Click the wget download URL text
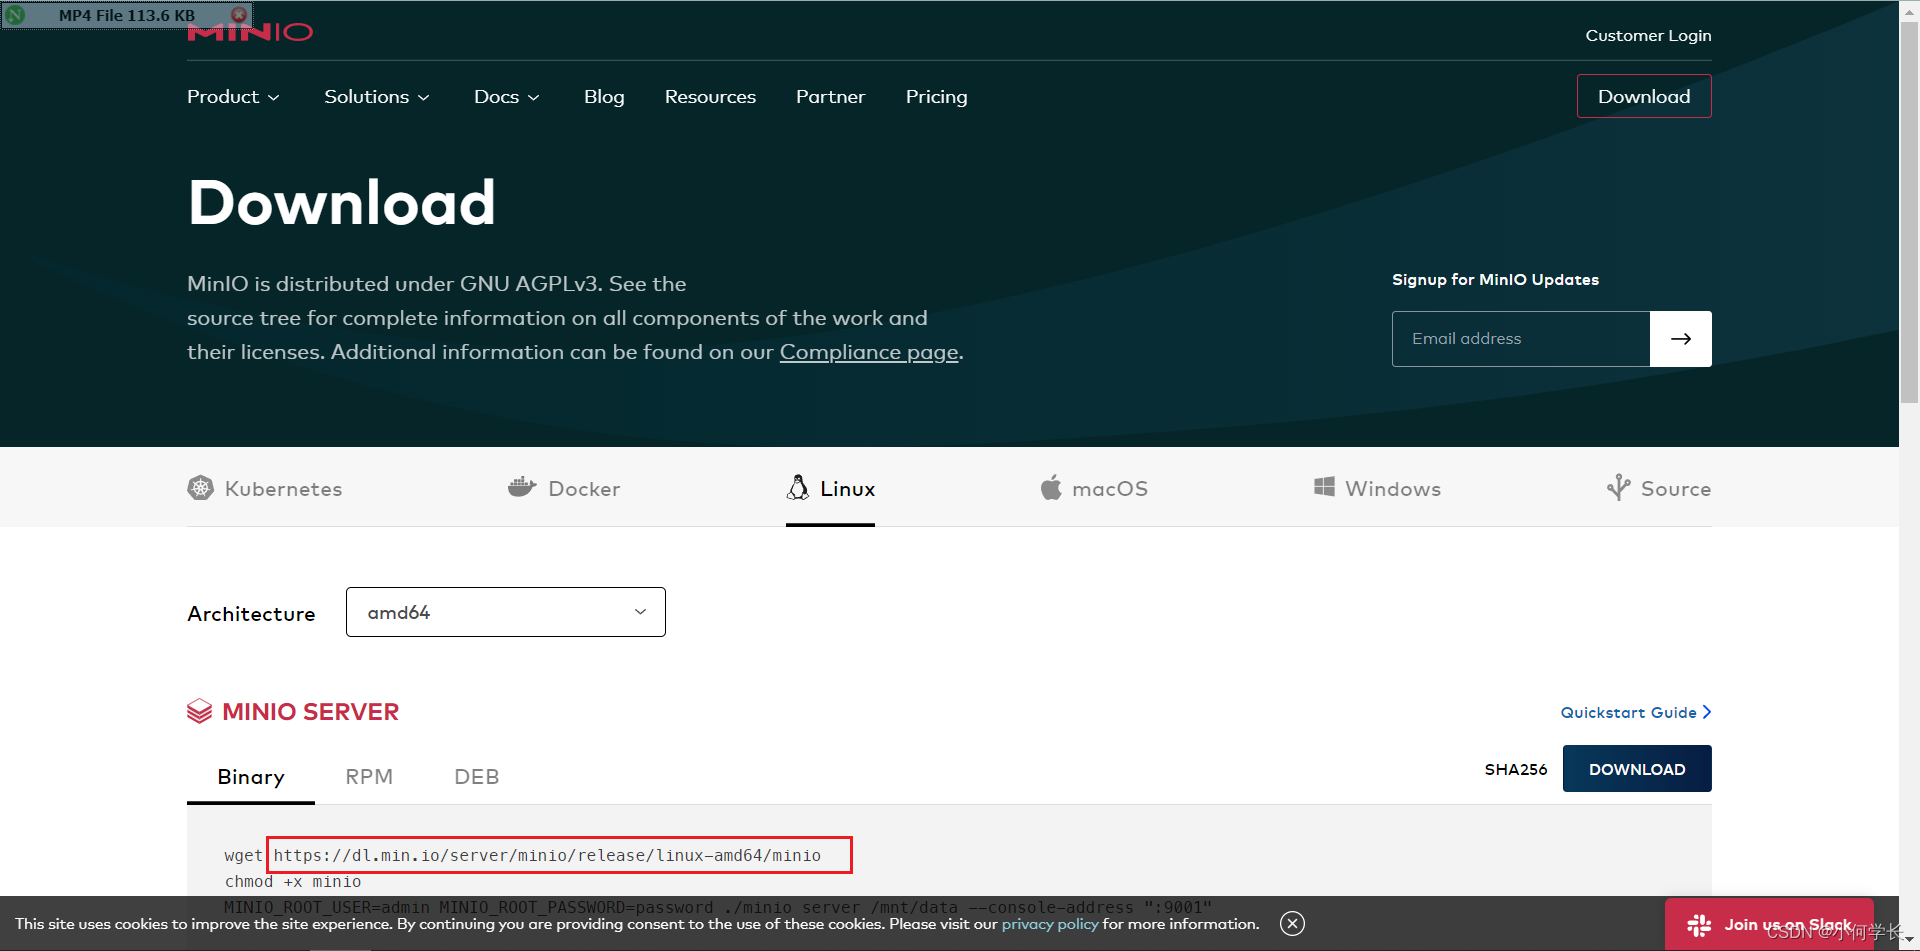 (547, 856)
